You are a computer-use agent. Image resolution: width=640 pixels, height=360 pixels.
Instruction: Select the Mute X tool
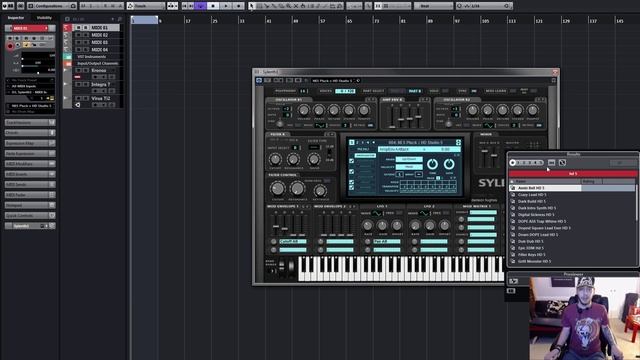pyautogui.click(x=296, y=6)
